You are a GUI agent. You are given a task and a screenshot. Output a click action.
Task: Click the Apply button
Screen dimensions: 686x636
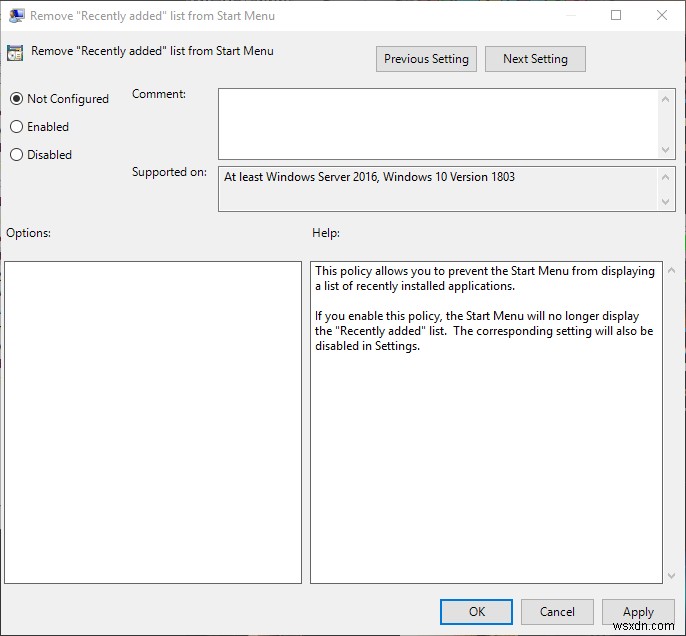coord(638,612)
